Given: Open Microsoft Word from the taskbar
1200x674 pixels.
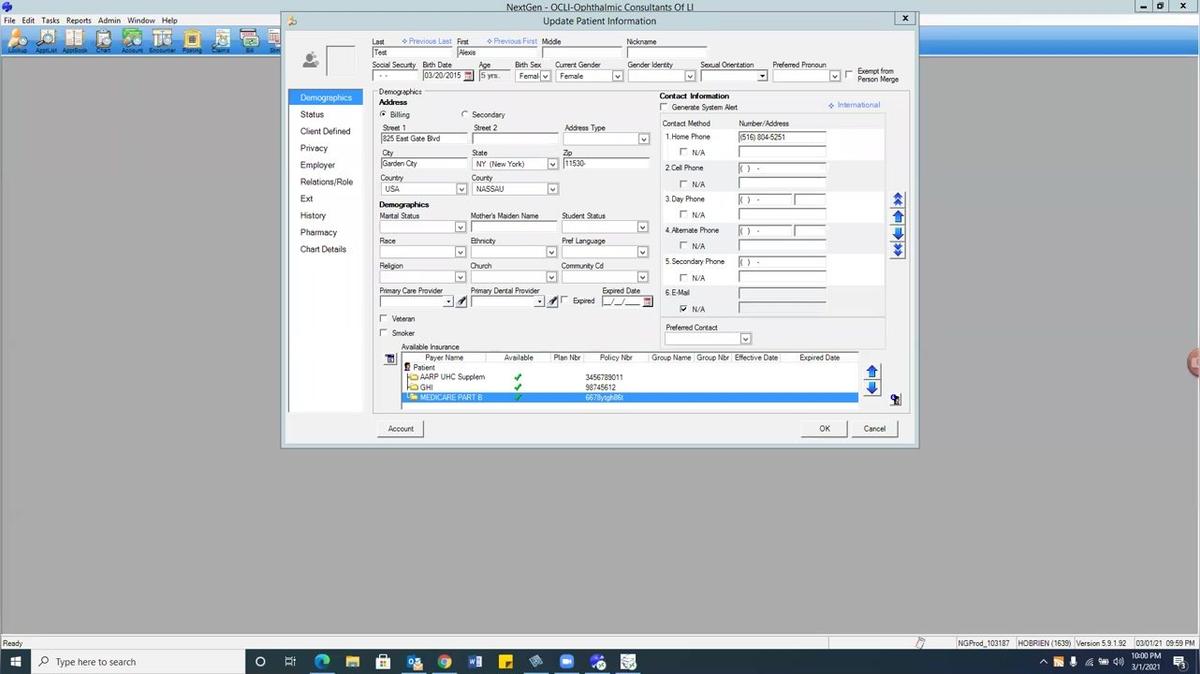Looking at the screenshot, I should point(475,662).
